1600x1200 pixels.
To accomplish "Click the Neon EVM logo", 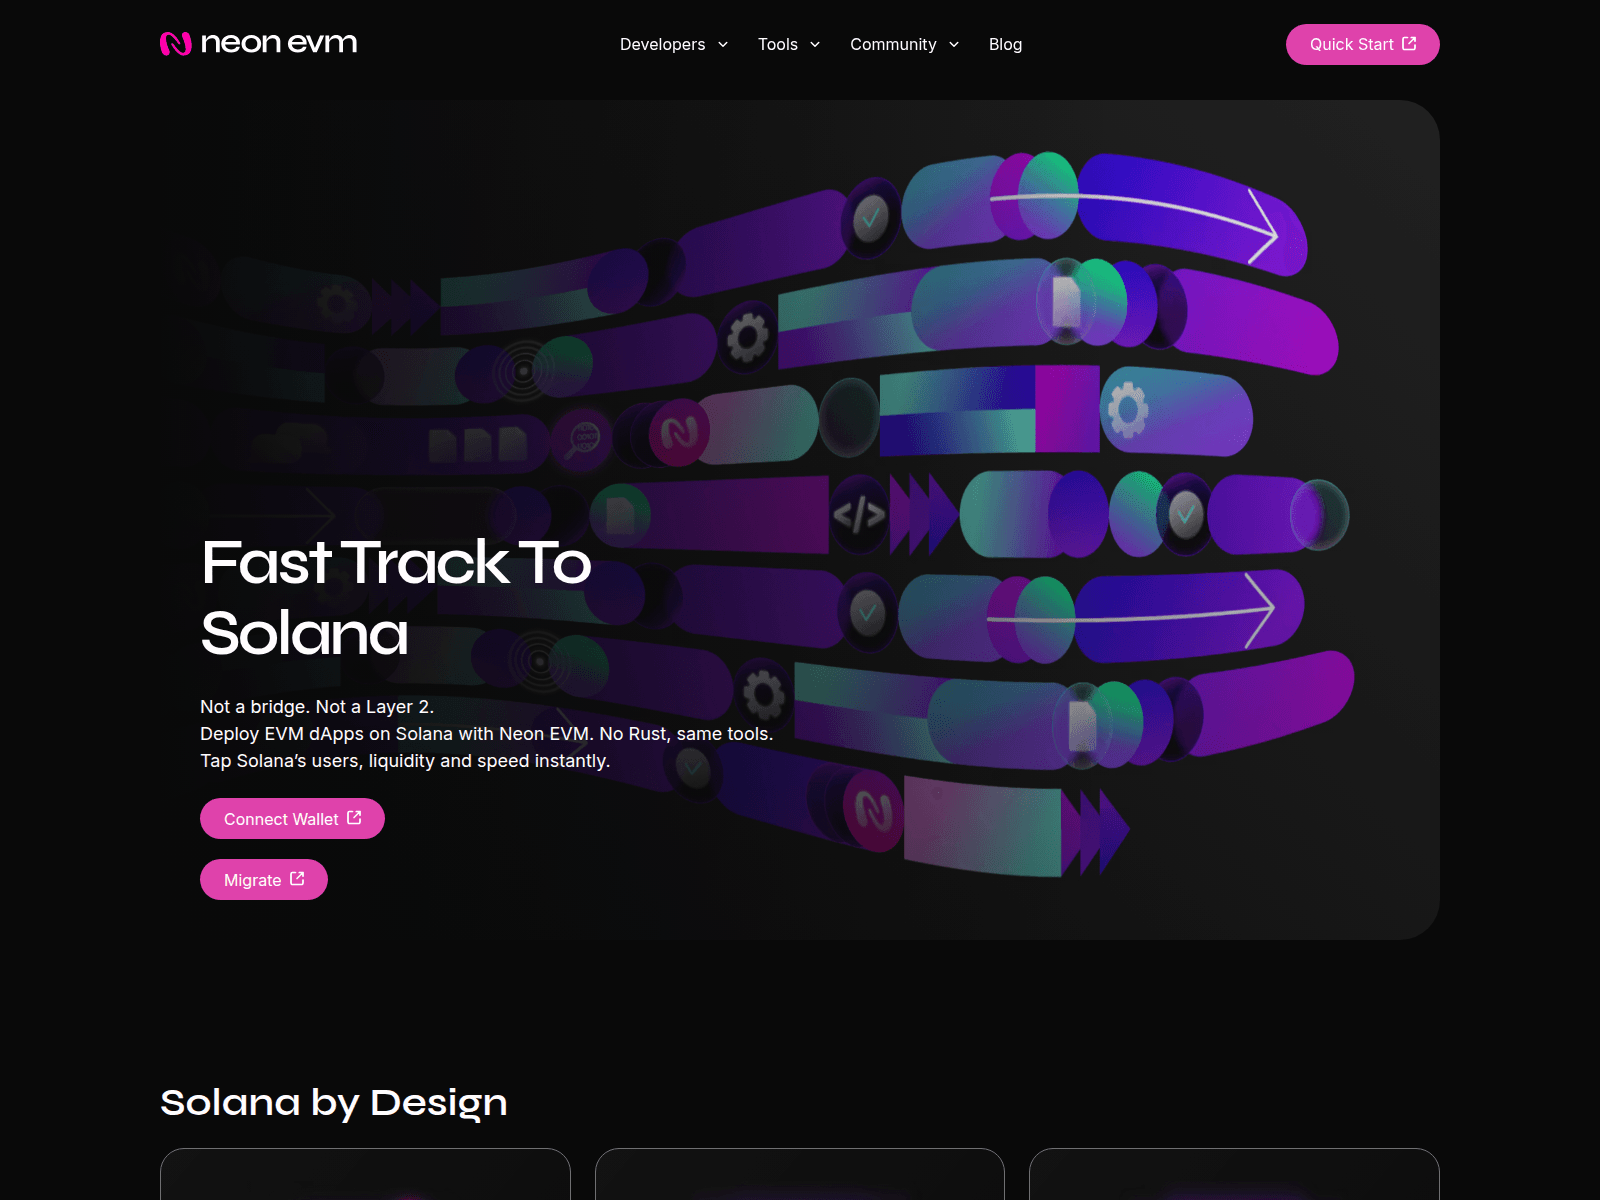I will [x=258, y=43].
